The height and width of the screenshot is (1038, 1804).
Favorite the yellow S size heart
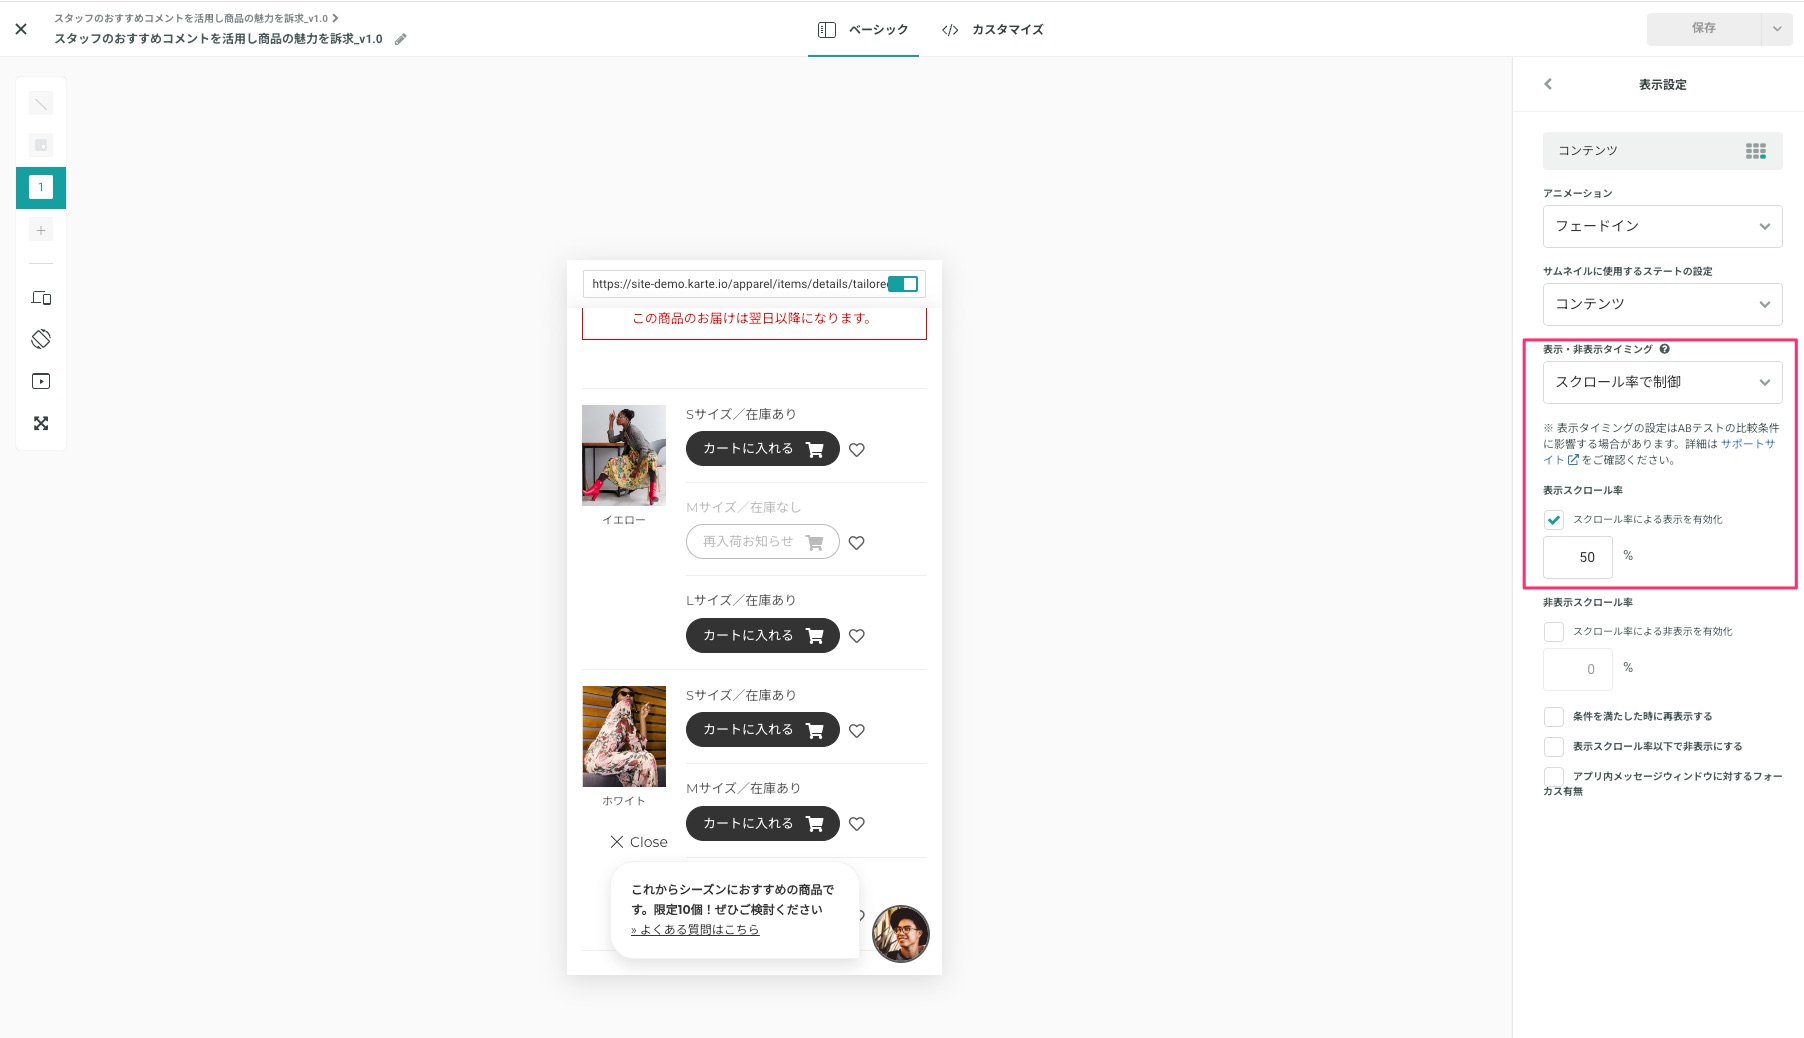coord(857,450)
